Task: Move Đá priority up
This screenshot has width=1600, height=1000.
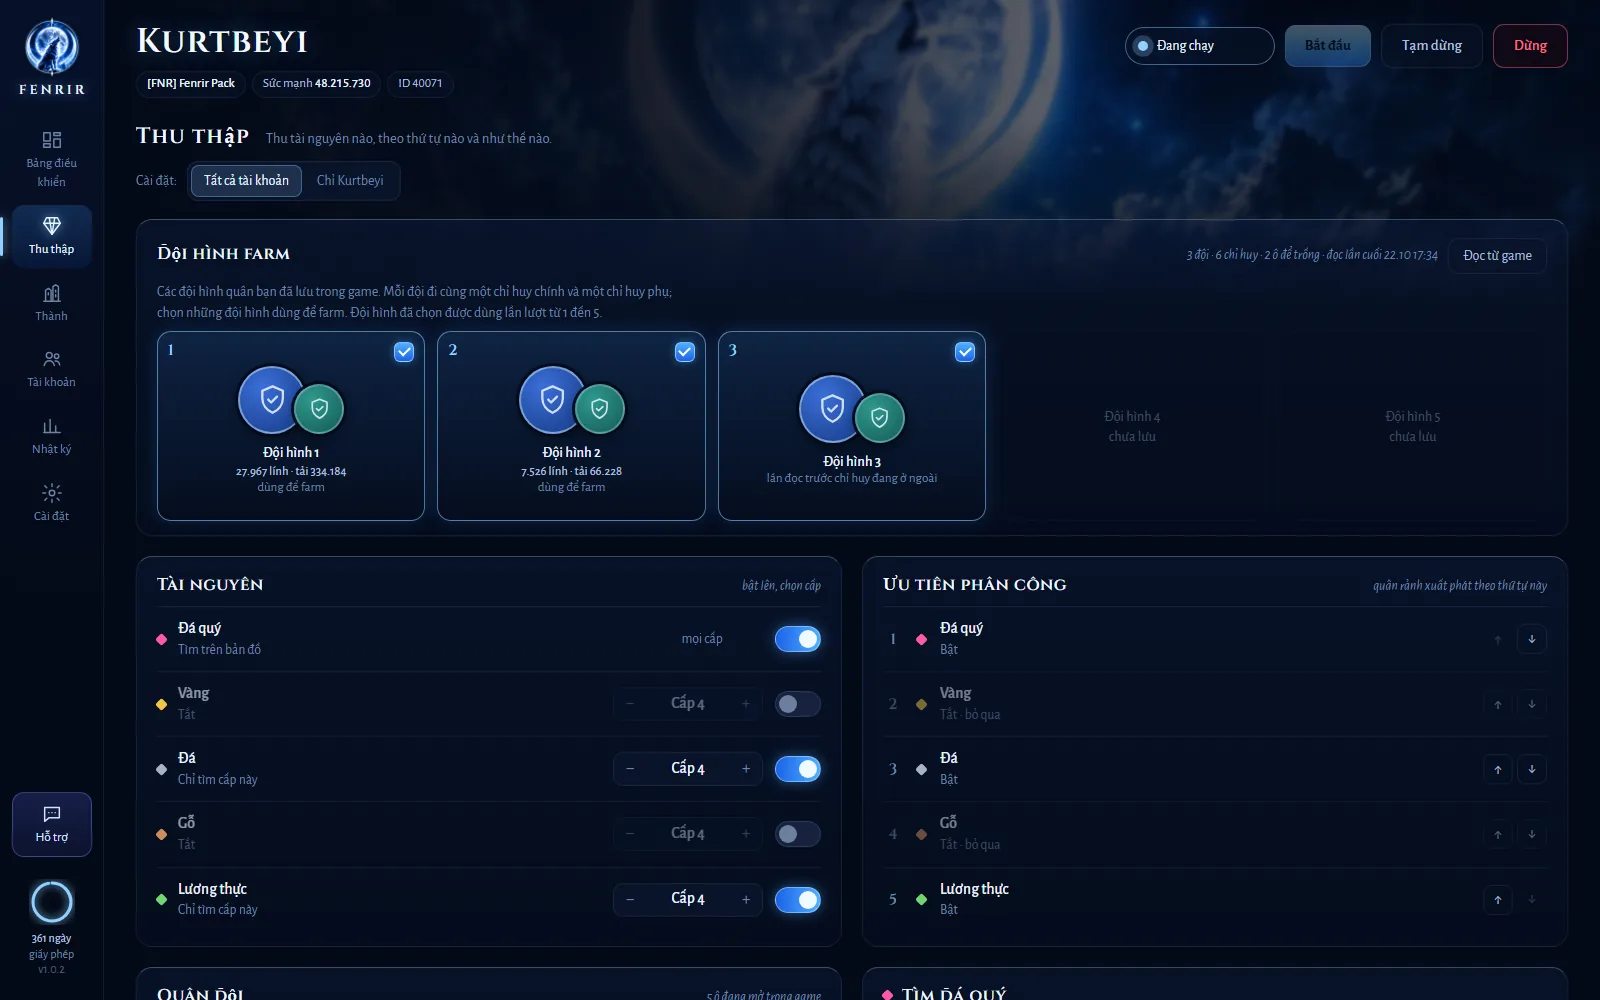Action: 1497,769
